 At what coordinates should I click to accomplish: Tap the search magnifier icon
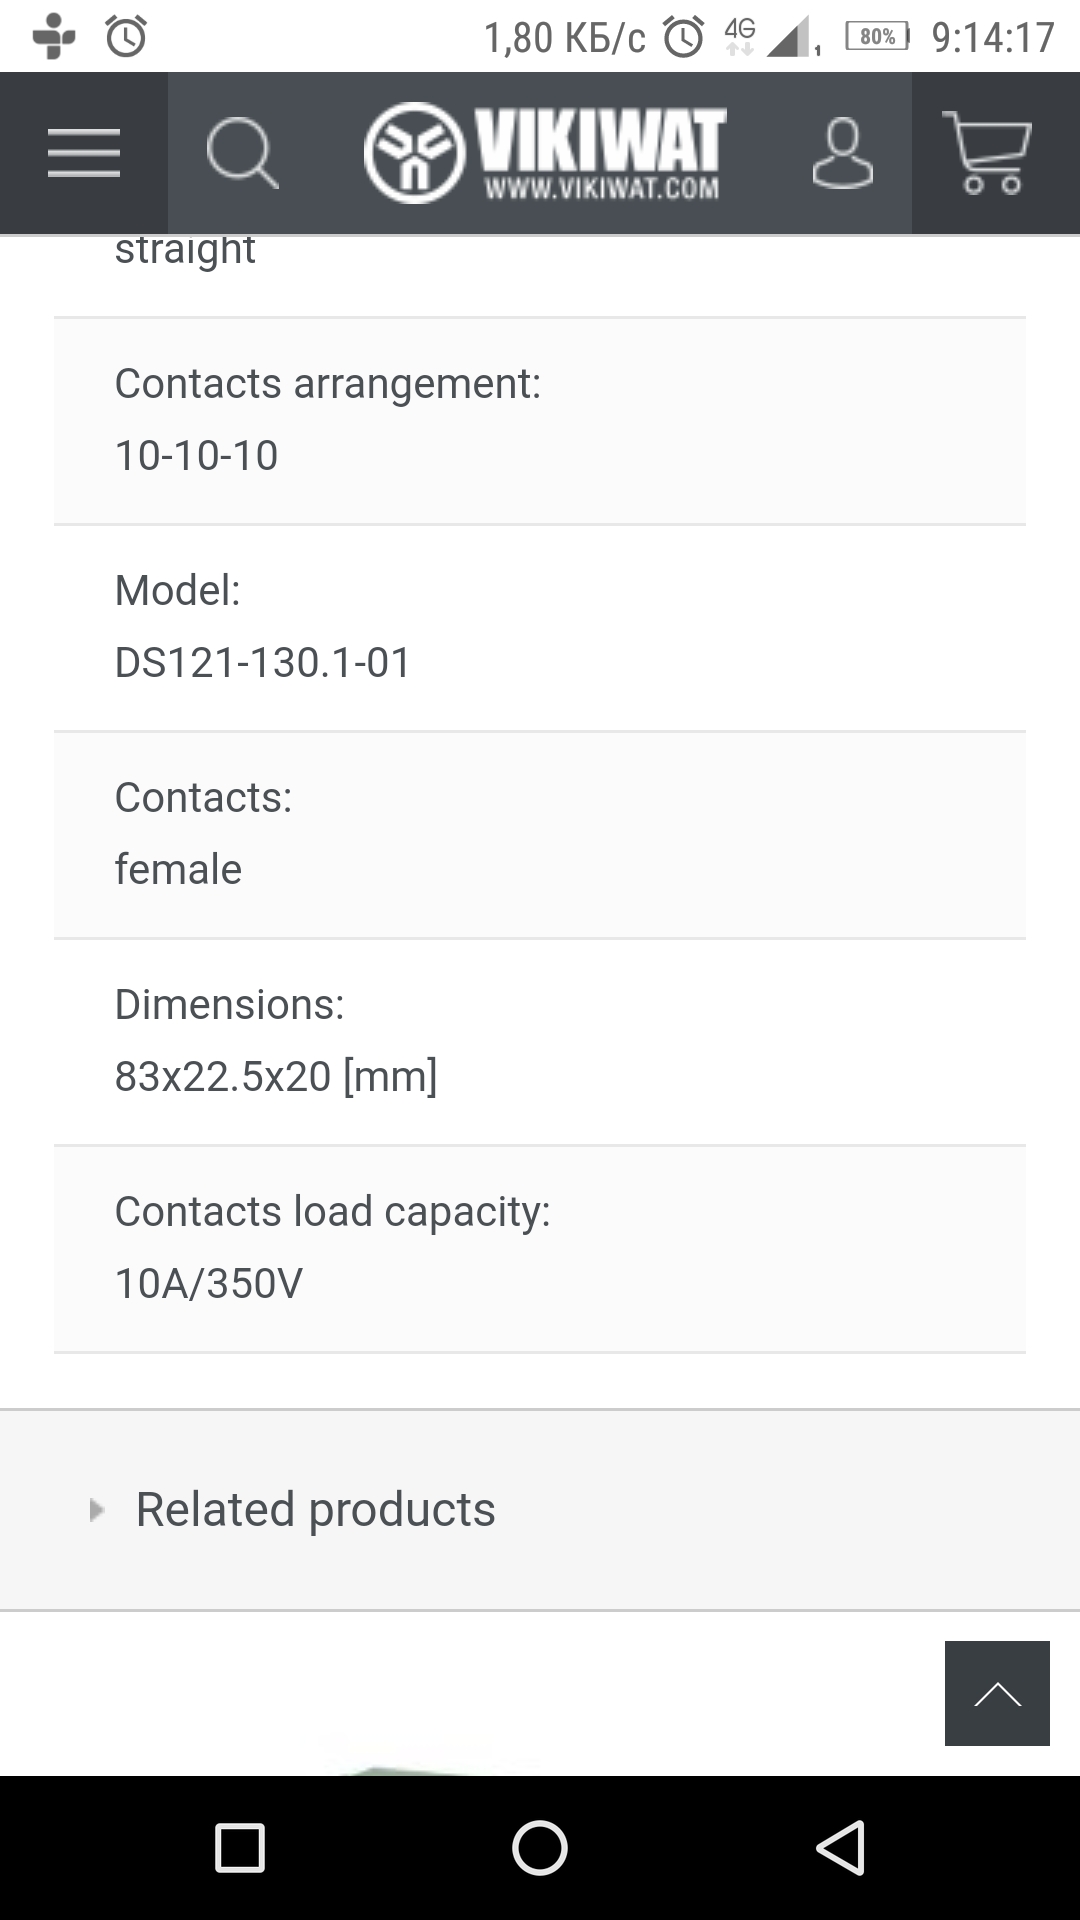[x=241, y=153]
